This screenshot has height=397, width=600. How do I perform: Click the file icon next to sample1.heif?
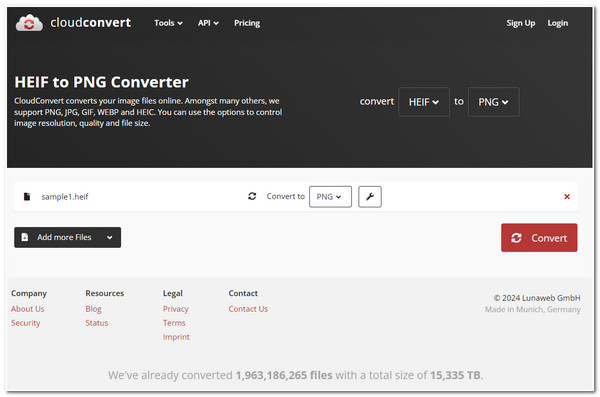[27, 196]
